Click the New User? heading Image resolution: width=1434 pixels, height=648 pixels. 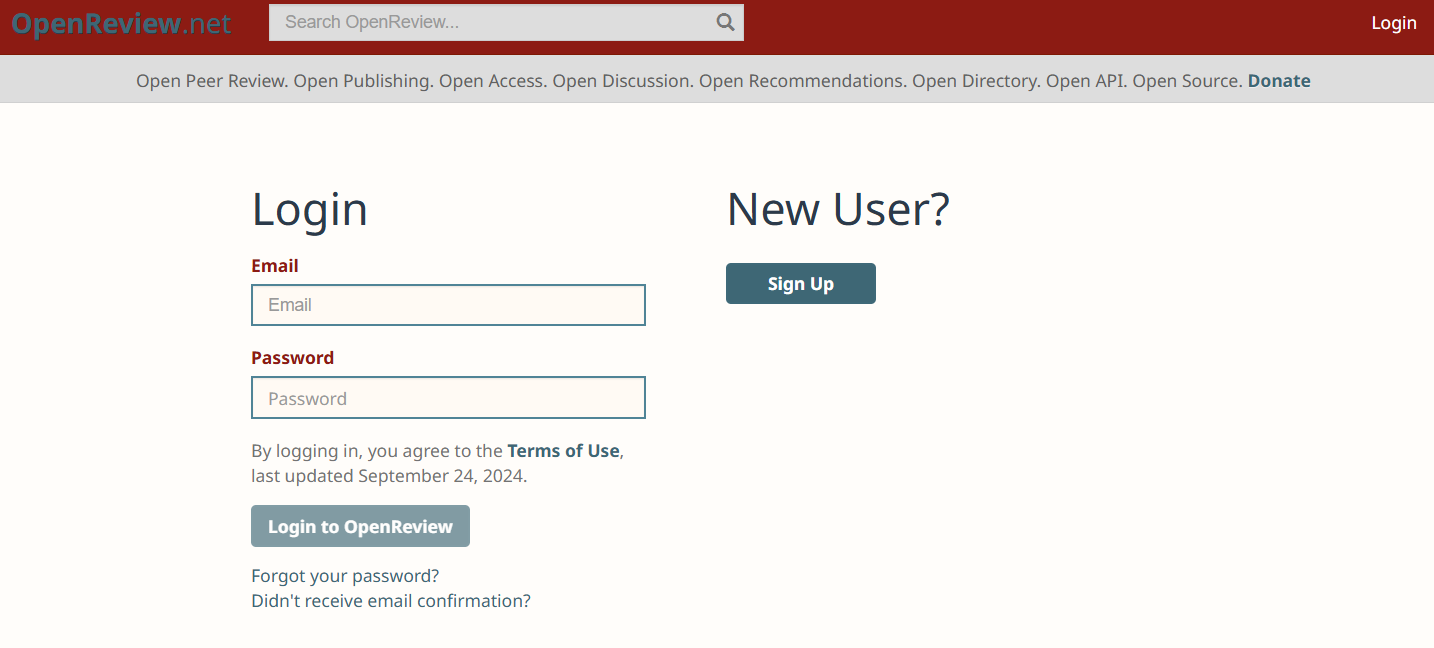[837, 210]
